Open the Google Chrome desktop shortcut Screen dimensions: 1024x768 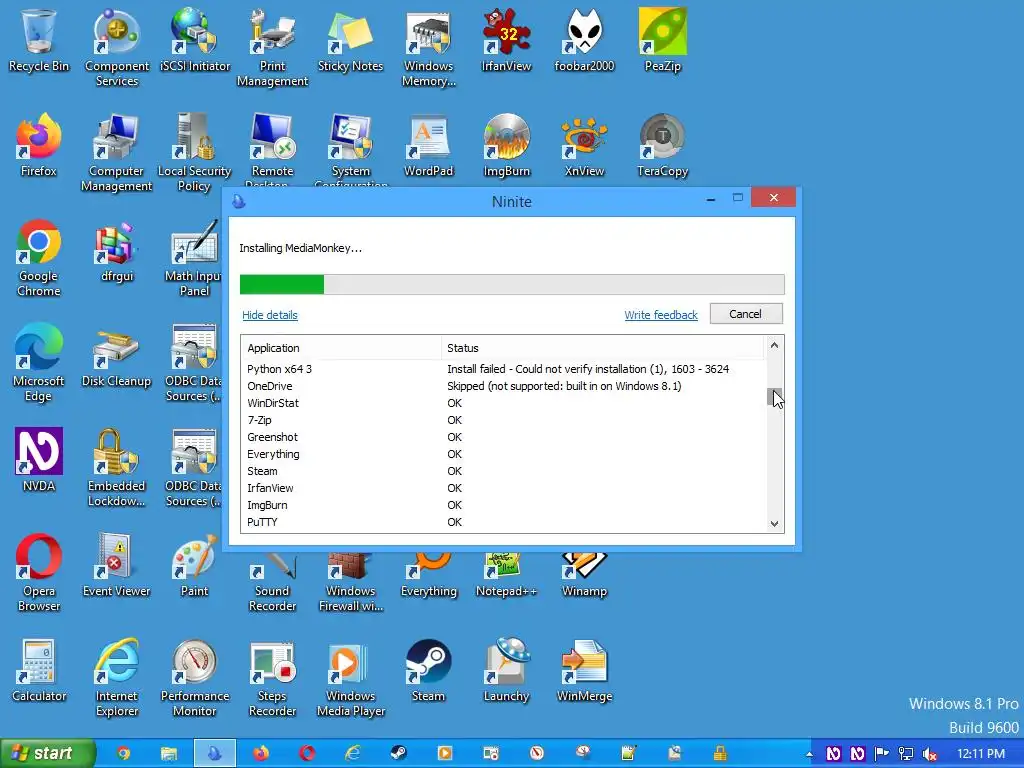[39, 257]
